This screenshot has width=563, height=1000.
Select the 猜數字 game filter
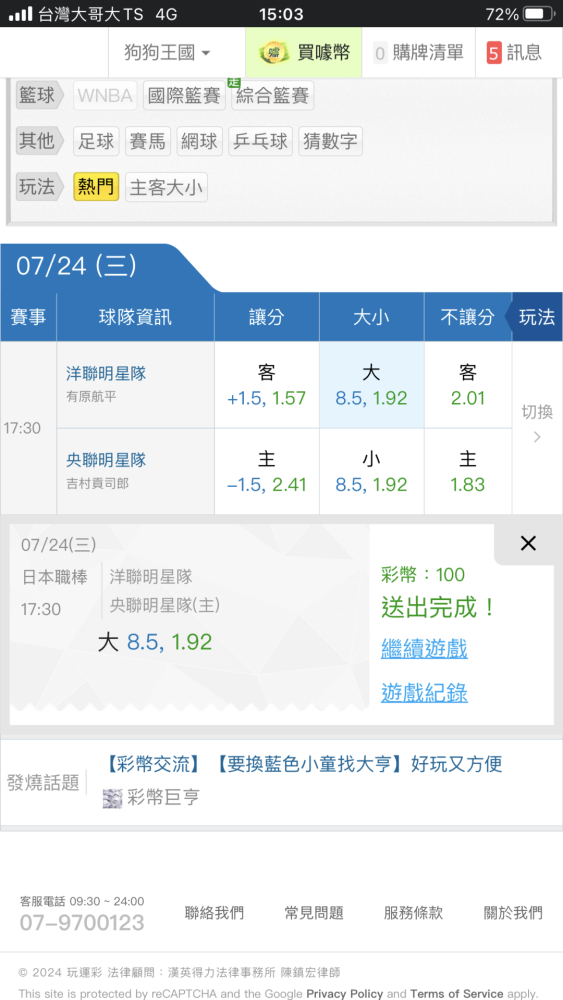click(330, 141)
